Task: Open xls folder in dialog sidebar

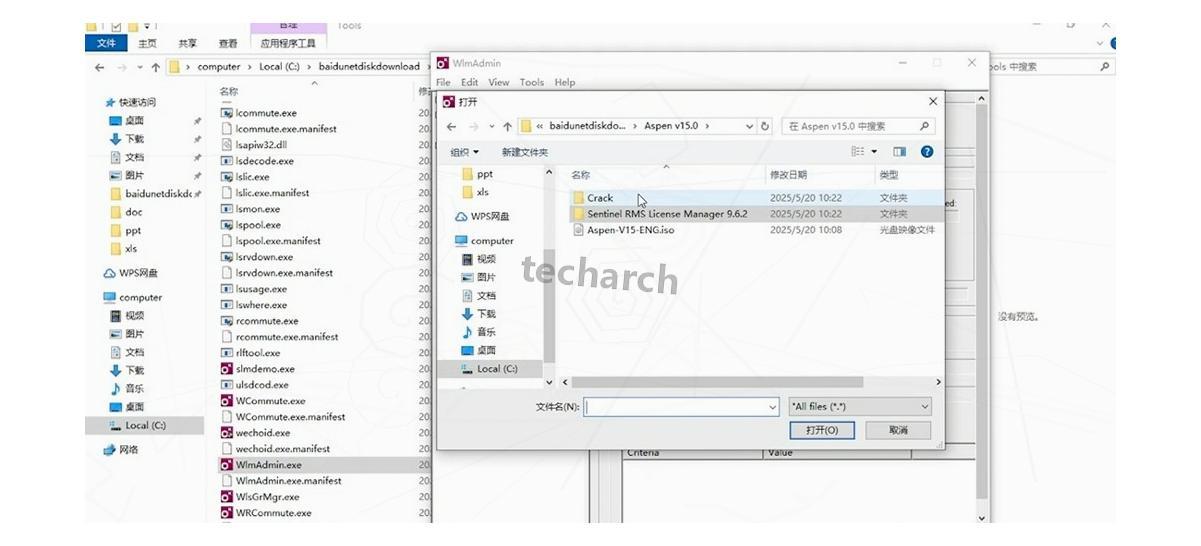Action: click(476, 192)
